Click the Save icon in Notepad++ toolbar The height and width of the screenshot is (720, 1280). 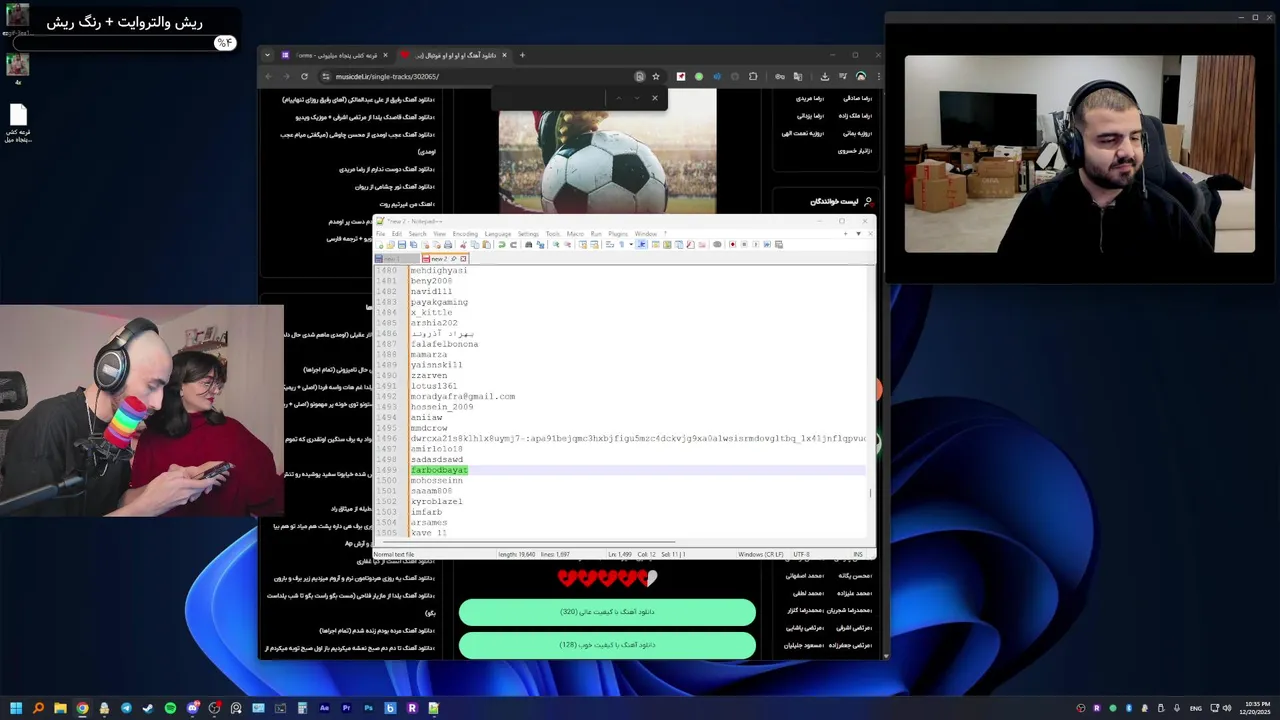(401, 244)
